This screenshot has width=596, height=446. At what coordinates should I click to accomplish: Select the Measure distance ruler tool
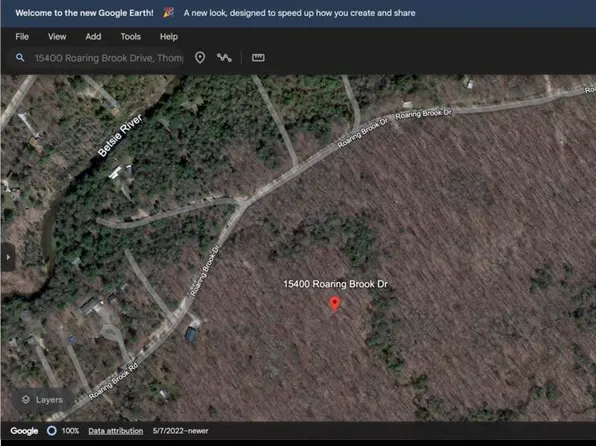(x=258, y=58)
